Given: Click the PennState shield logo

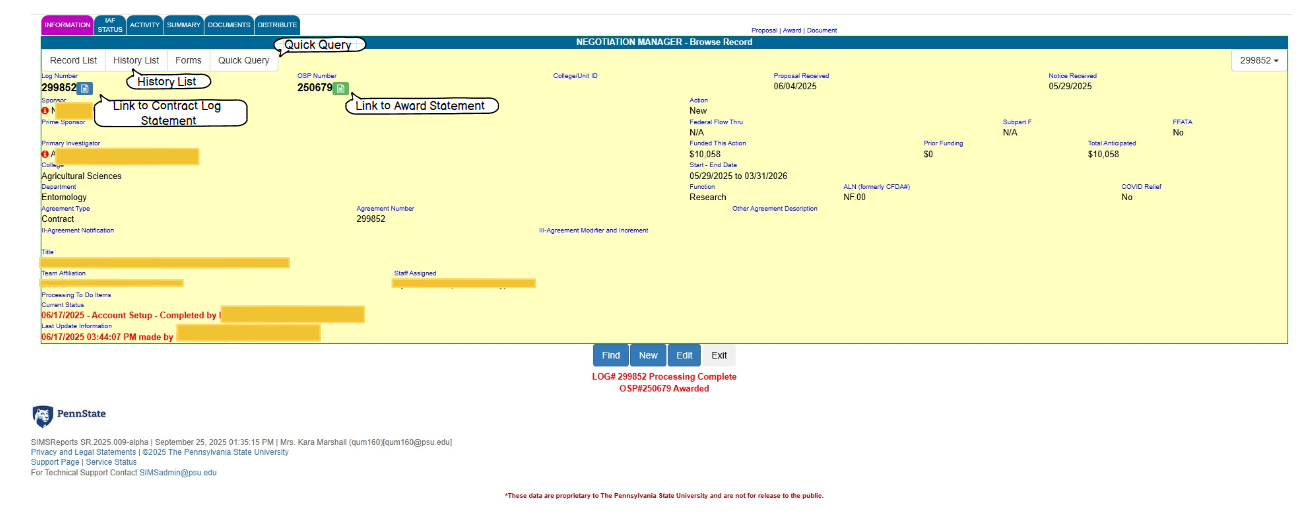Looking at the screenshot, I should tap(43, 416).
